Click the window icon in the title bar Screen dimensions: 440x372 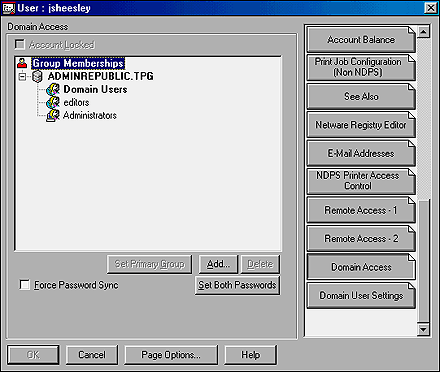[8, 8]
